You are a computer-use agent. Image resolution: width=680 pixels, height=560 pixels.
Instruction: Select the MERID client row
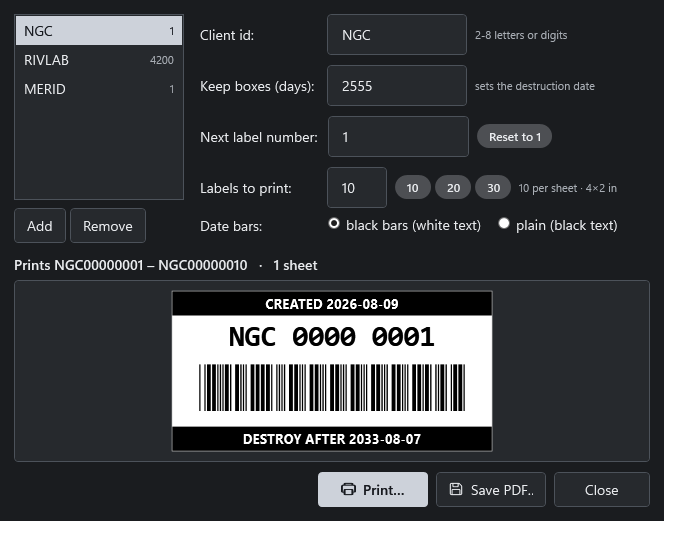point(99,89)
